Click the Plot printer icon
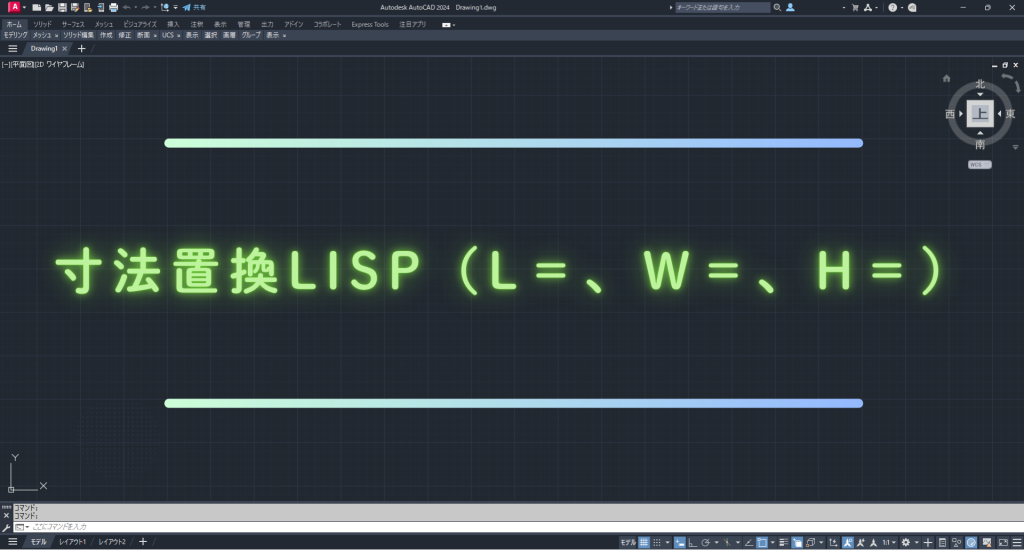The image size is (1024, 550). pos(113,7)
